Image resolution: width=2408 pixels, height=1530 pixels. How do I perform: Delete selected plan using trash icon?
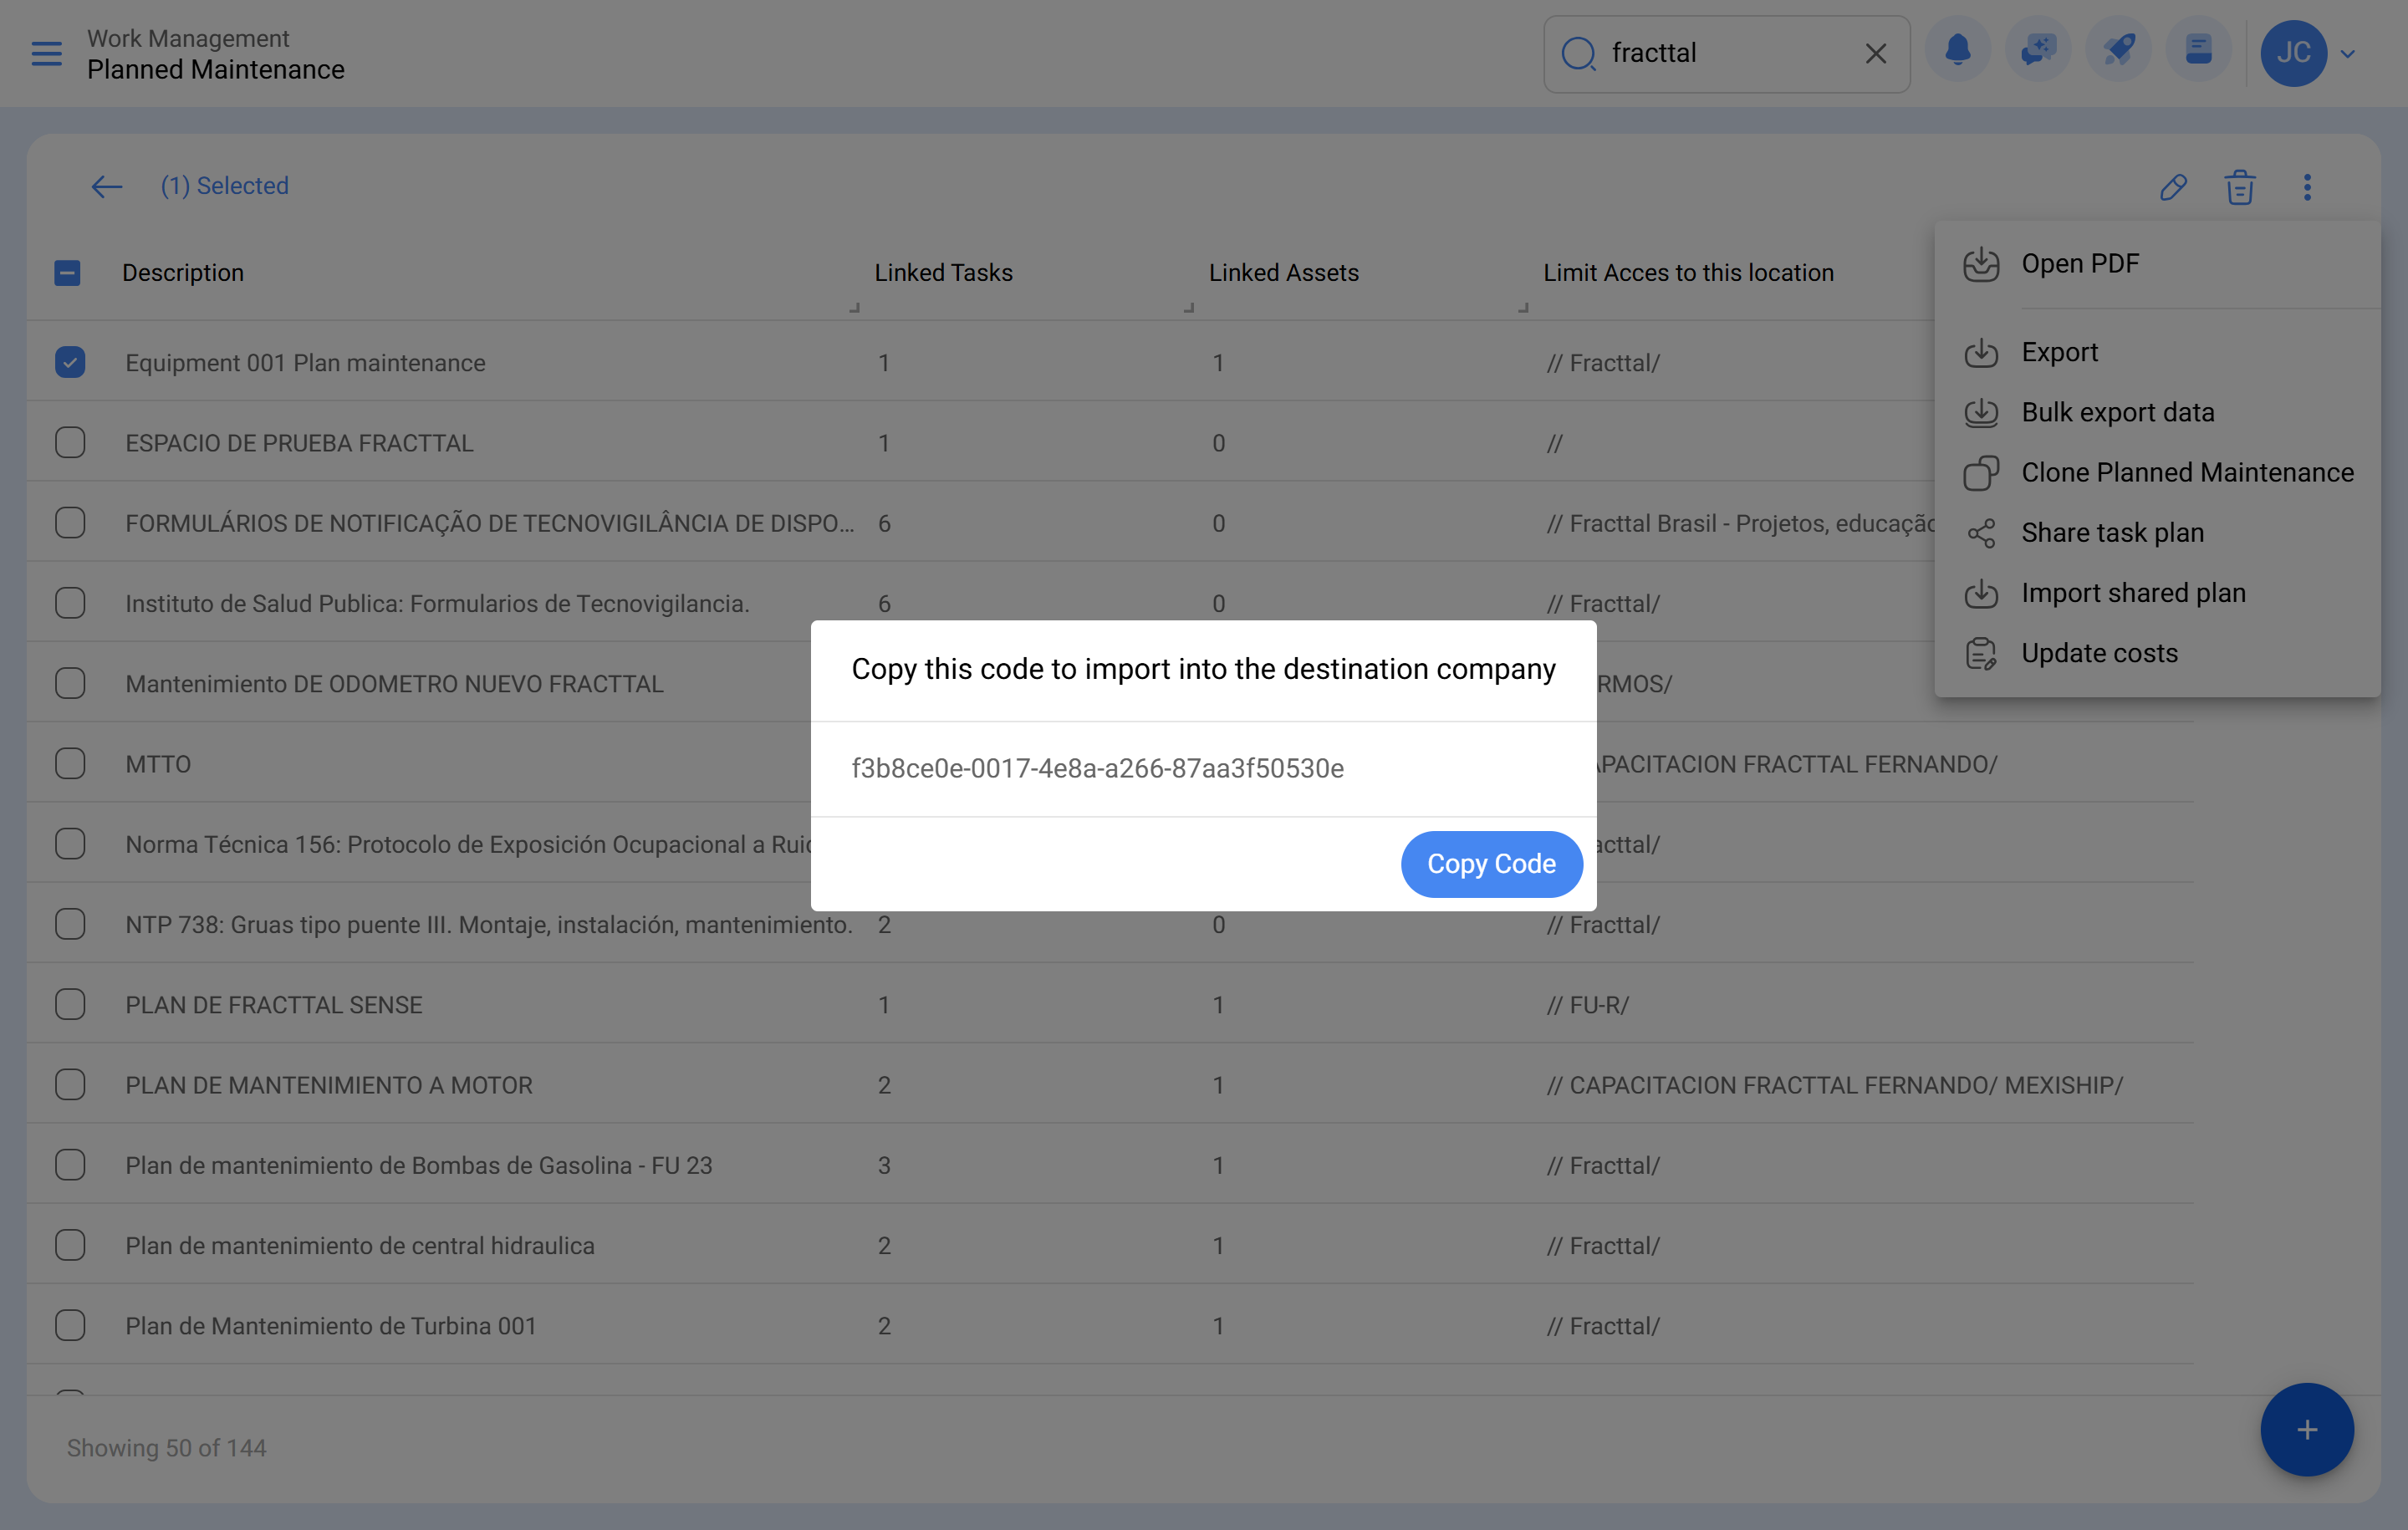pyautogui.click(x=2240, y=187)
